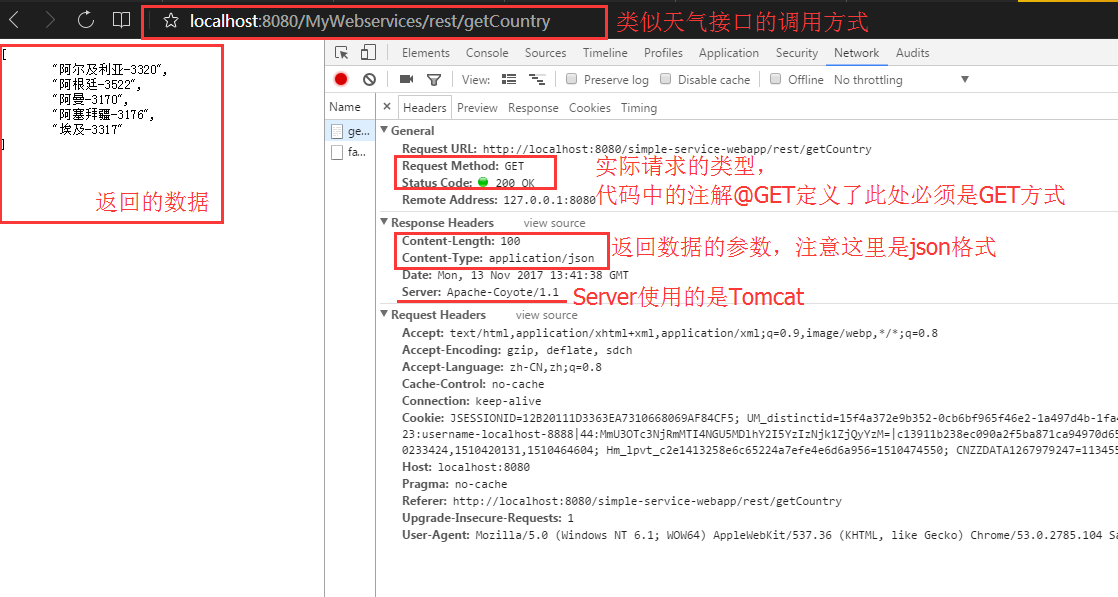Toggle overview waterfall view icon
Image resolution: width=1118 pixels, height=597 pixels.
(537, 79)
